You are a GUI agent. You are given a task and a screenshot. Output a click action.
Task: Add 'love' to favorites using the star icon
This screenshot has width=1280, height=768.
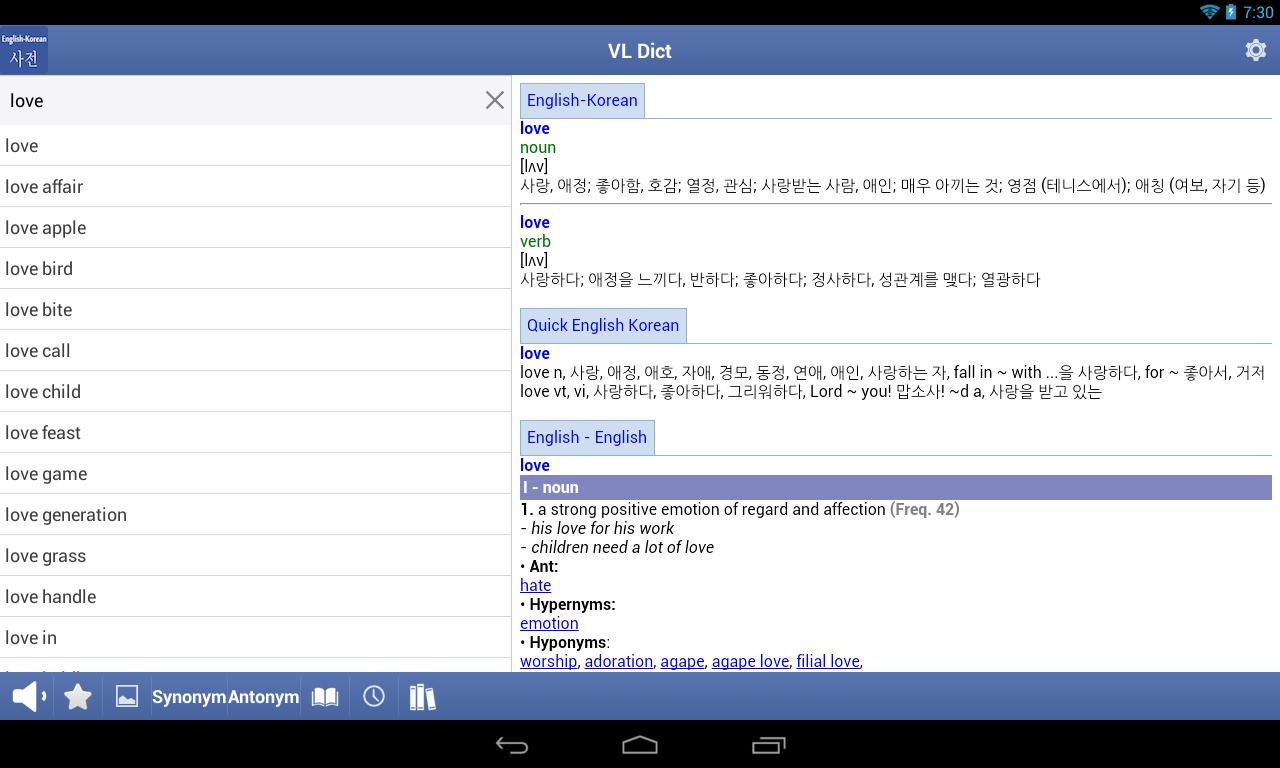point(77,696)
